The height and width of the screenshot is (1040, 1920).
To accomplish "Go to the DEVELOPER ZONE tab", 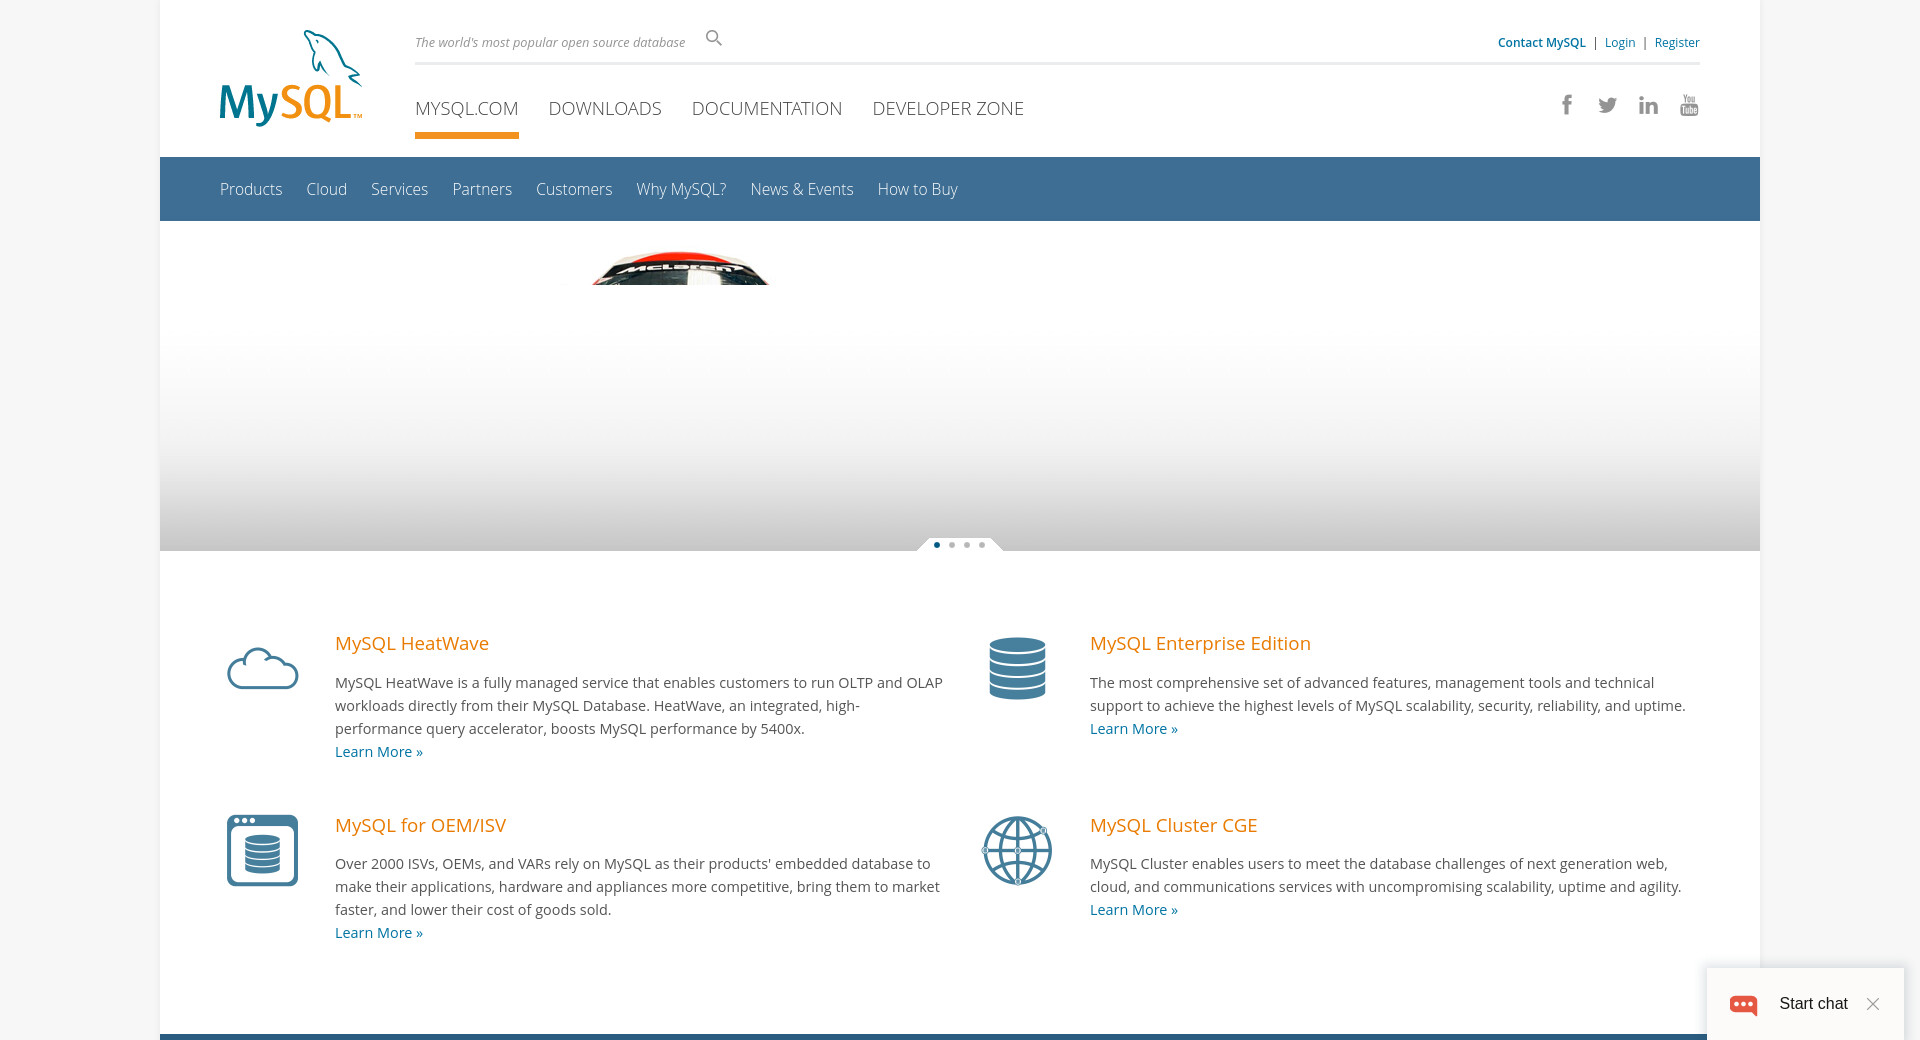I will click(947, 108).
